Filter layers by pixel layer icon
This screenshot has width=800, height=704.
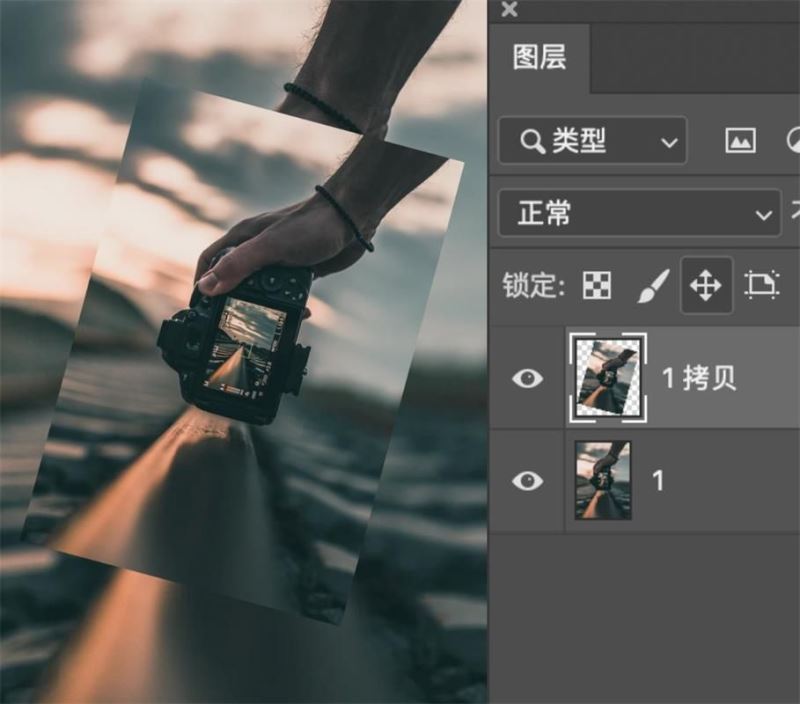pyautogui.click(x=740, y=141)
